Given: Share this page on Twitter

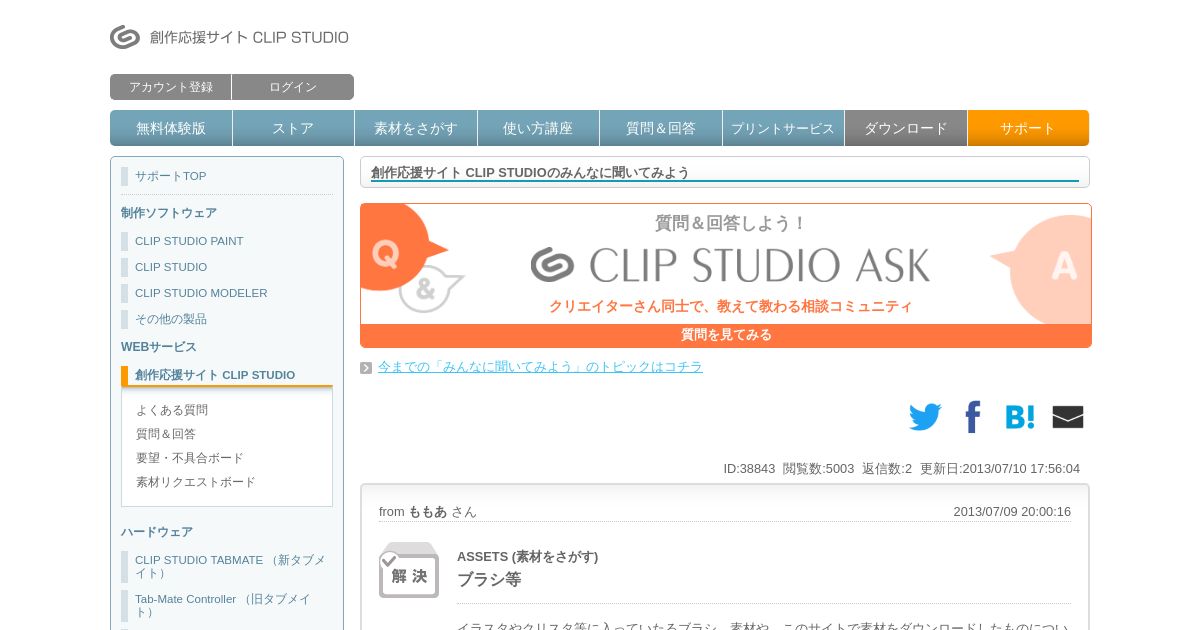Looking at the screenshot, I should click(925, 417).
